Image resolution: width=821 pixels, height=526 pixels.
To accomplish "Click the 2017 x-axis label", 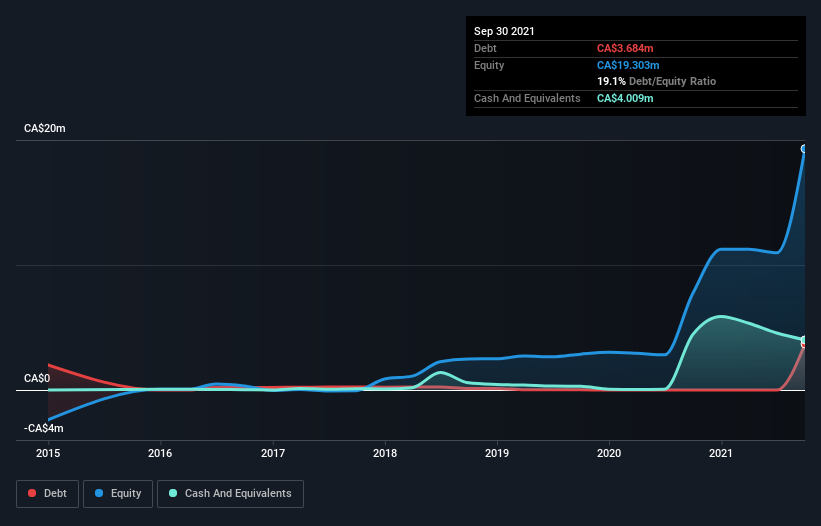I will (x=273, y=453).
